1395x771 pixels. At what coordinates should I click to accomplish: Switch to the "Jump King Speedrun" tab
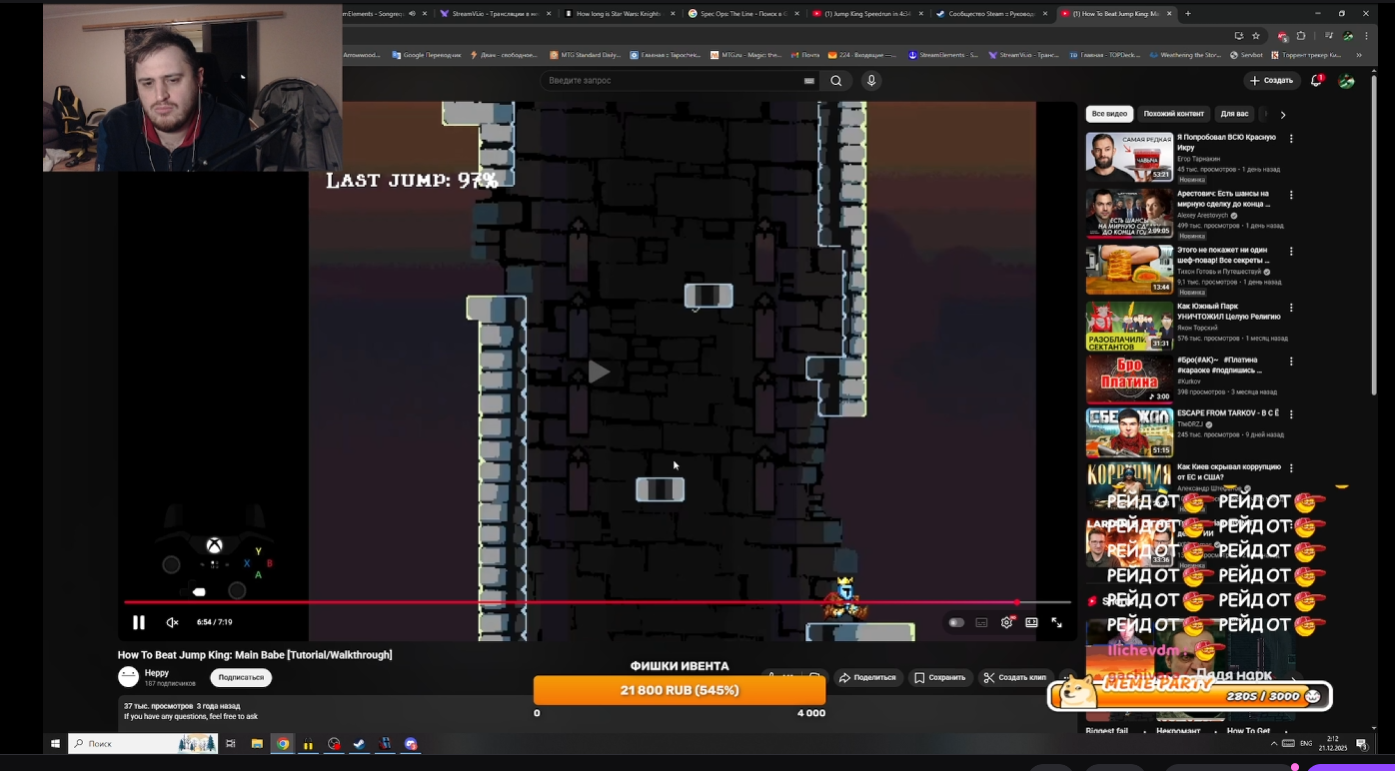click(x=865, y=13)
